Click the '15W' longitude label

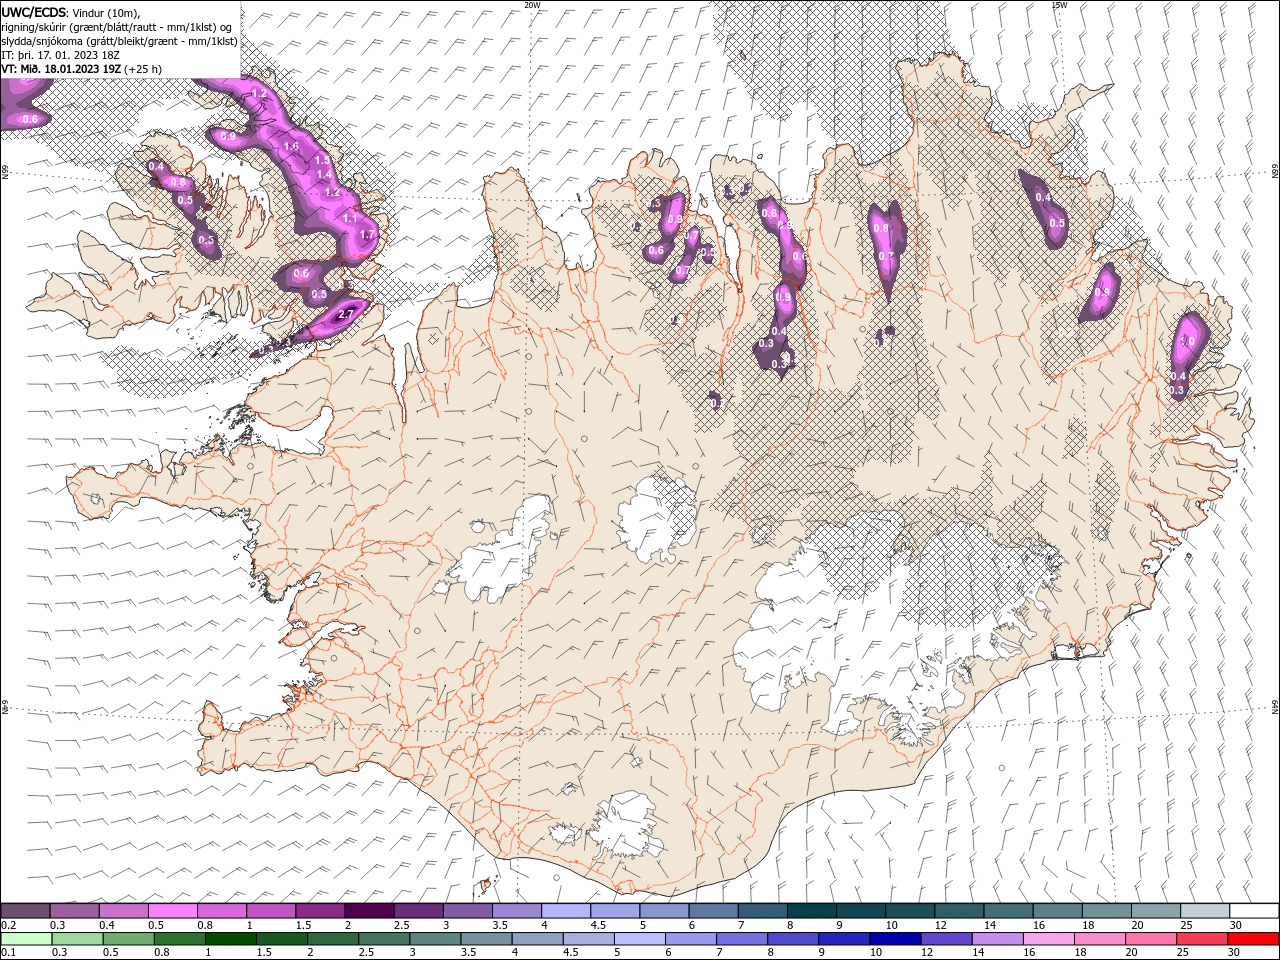point(1058,5)
